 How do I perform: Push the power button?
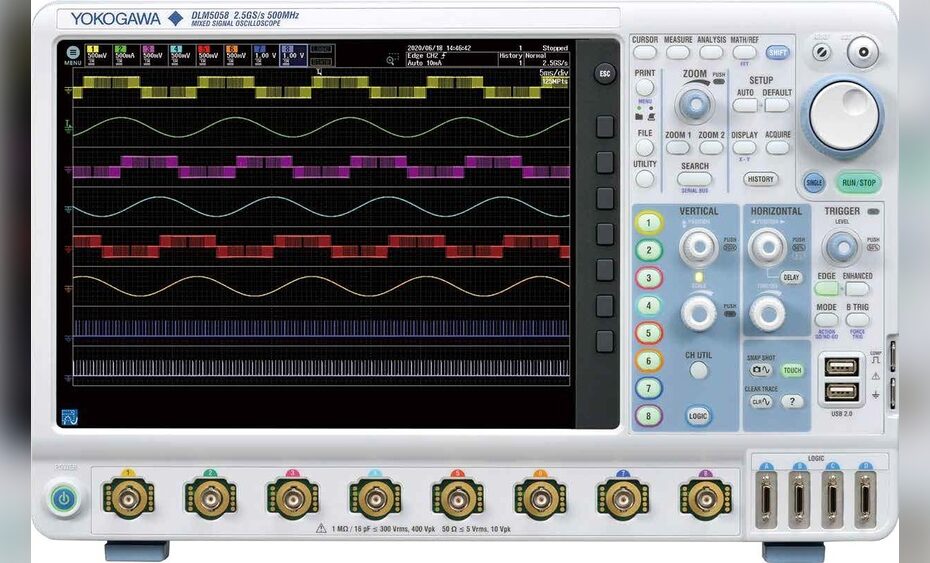coord(63,499)
